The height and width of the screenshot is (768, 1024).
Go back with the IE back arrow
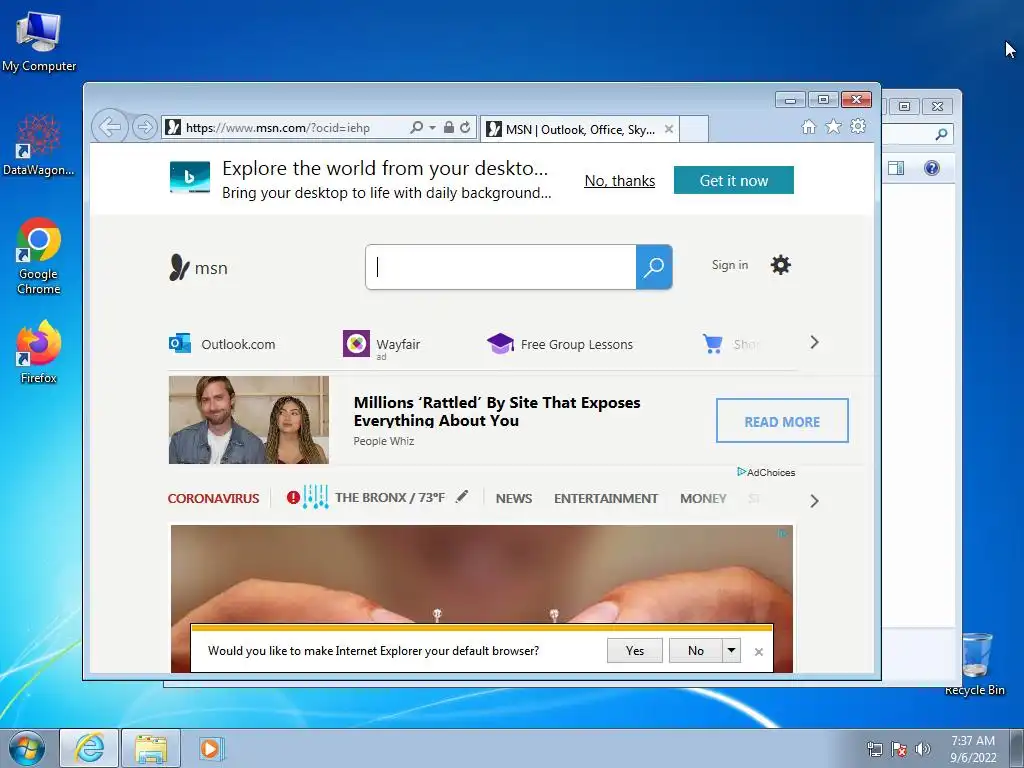pyautogui.click(x=109, y=127)
